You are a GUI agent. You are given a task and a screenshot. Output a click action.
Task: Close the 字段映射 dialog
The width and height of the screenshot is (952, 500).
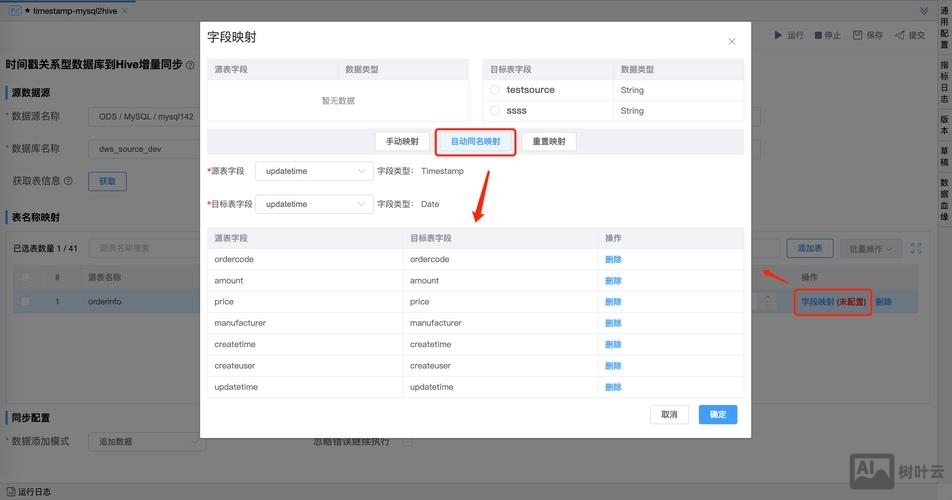(732, 41)
